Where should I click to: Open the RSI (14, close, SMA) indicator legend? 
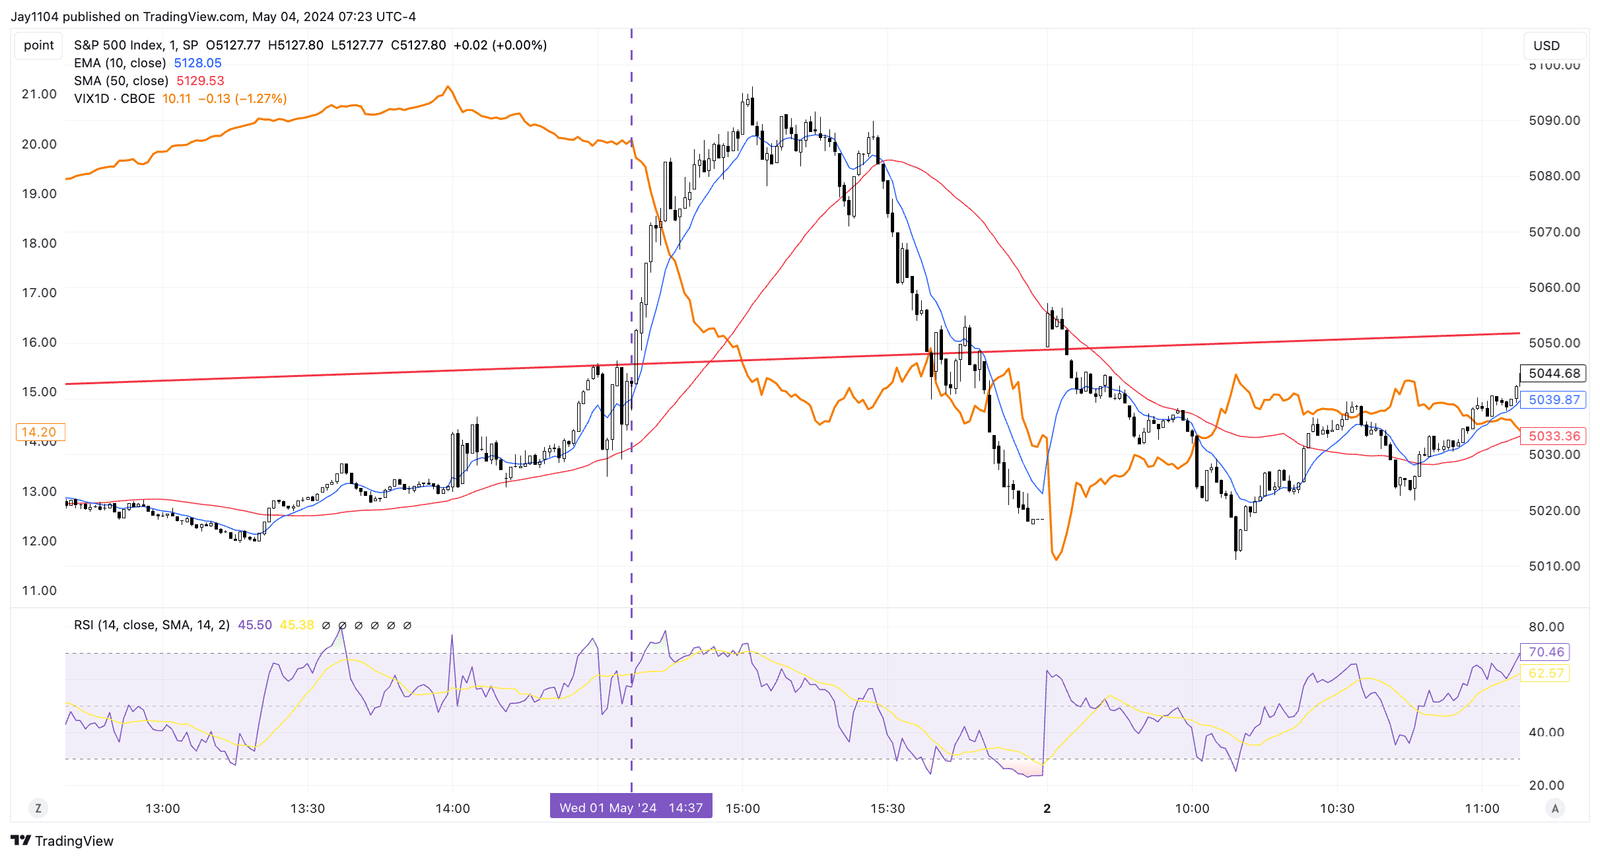coord(151,625)
